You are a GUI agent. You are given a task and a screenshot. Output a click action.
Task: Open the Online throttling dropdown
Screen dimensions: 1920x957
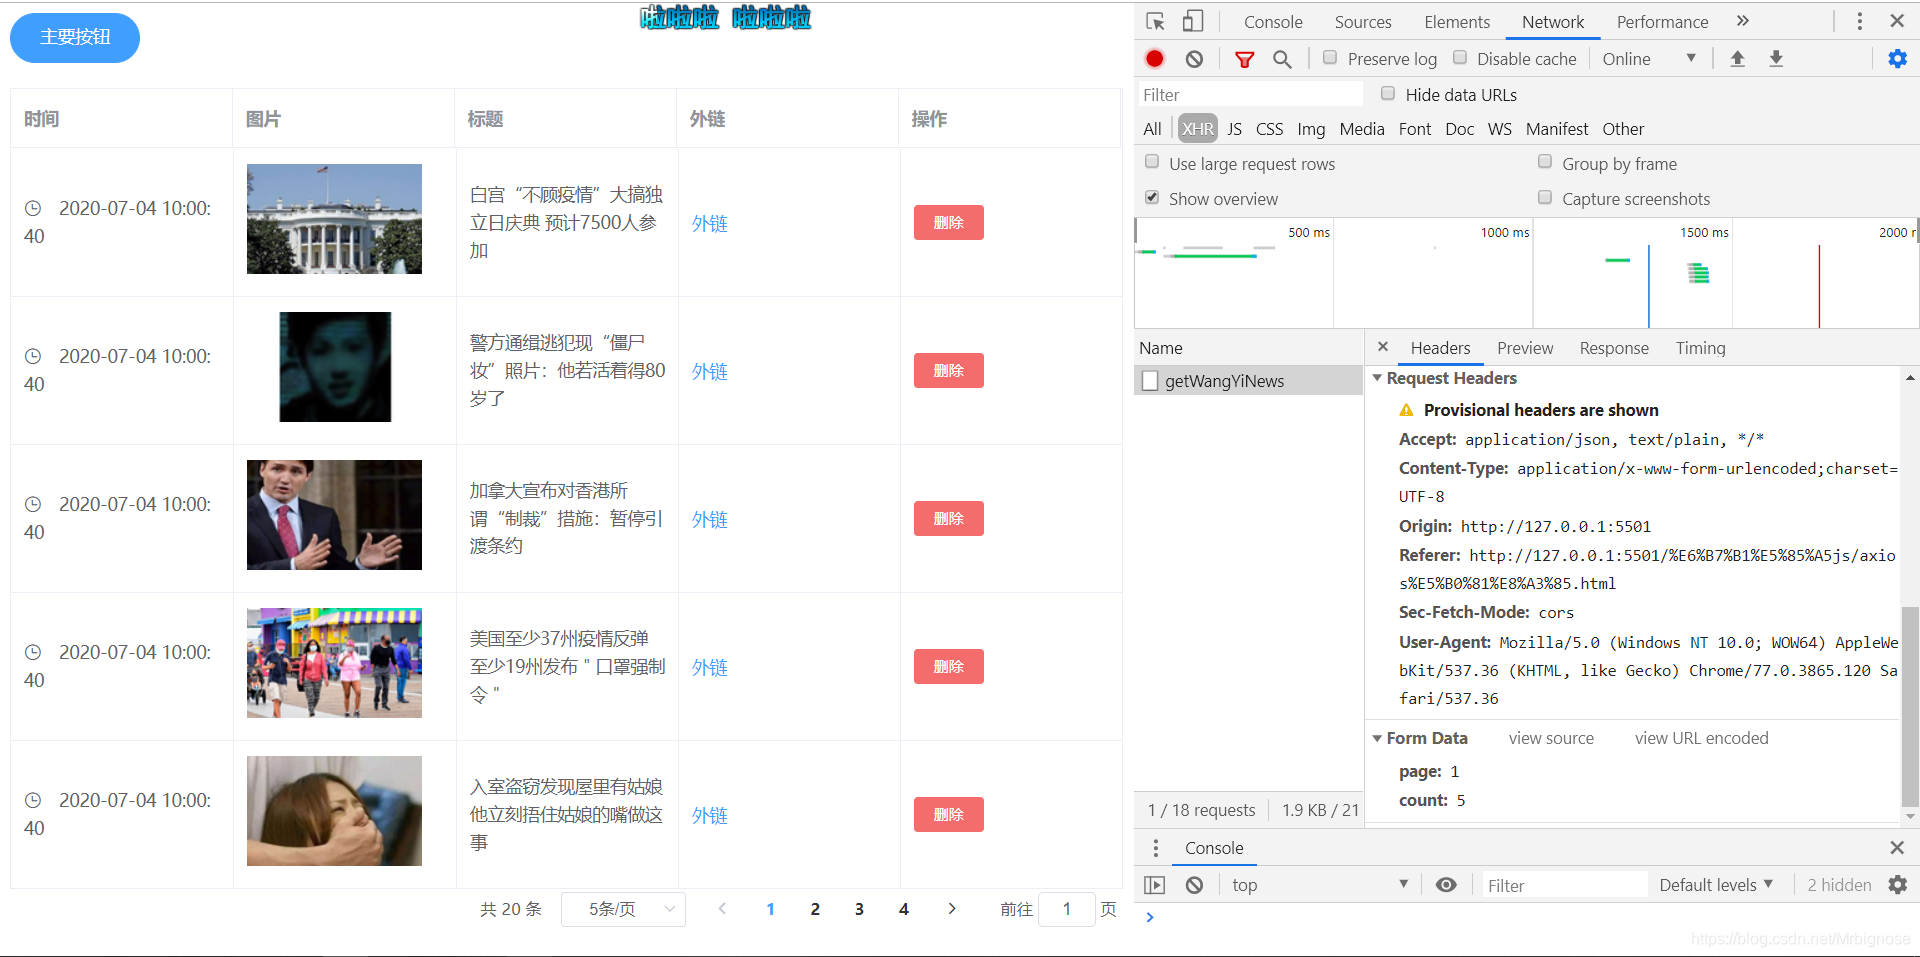[x=1648, y=58]
